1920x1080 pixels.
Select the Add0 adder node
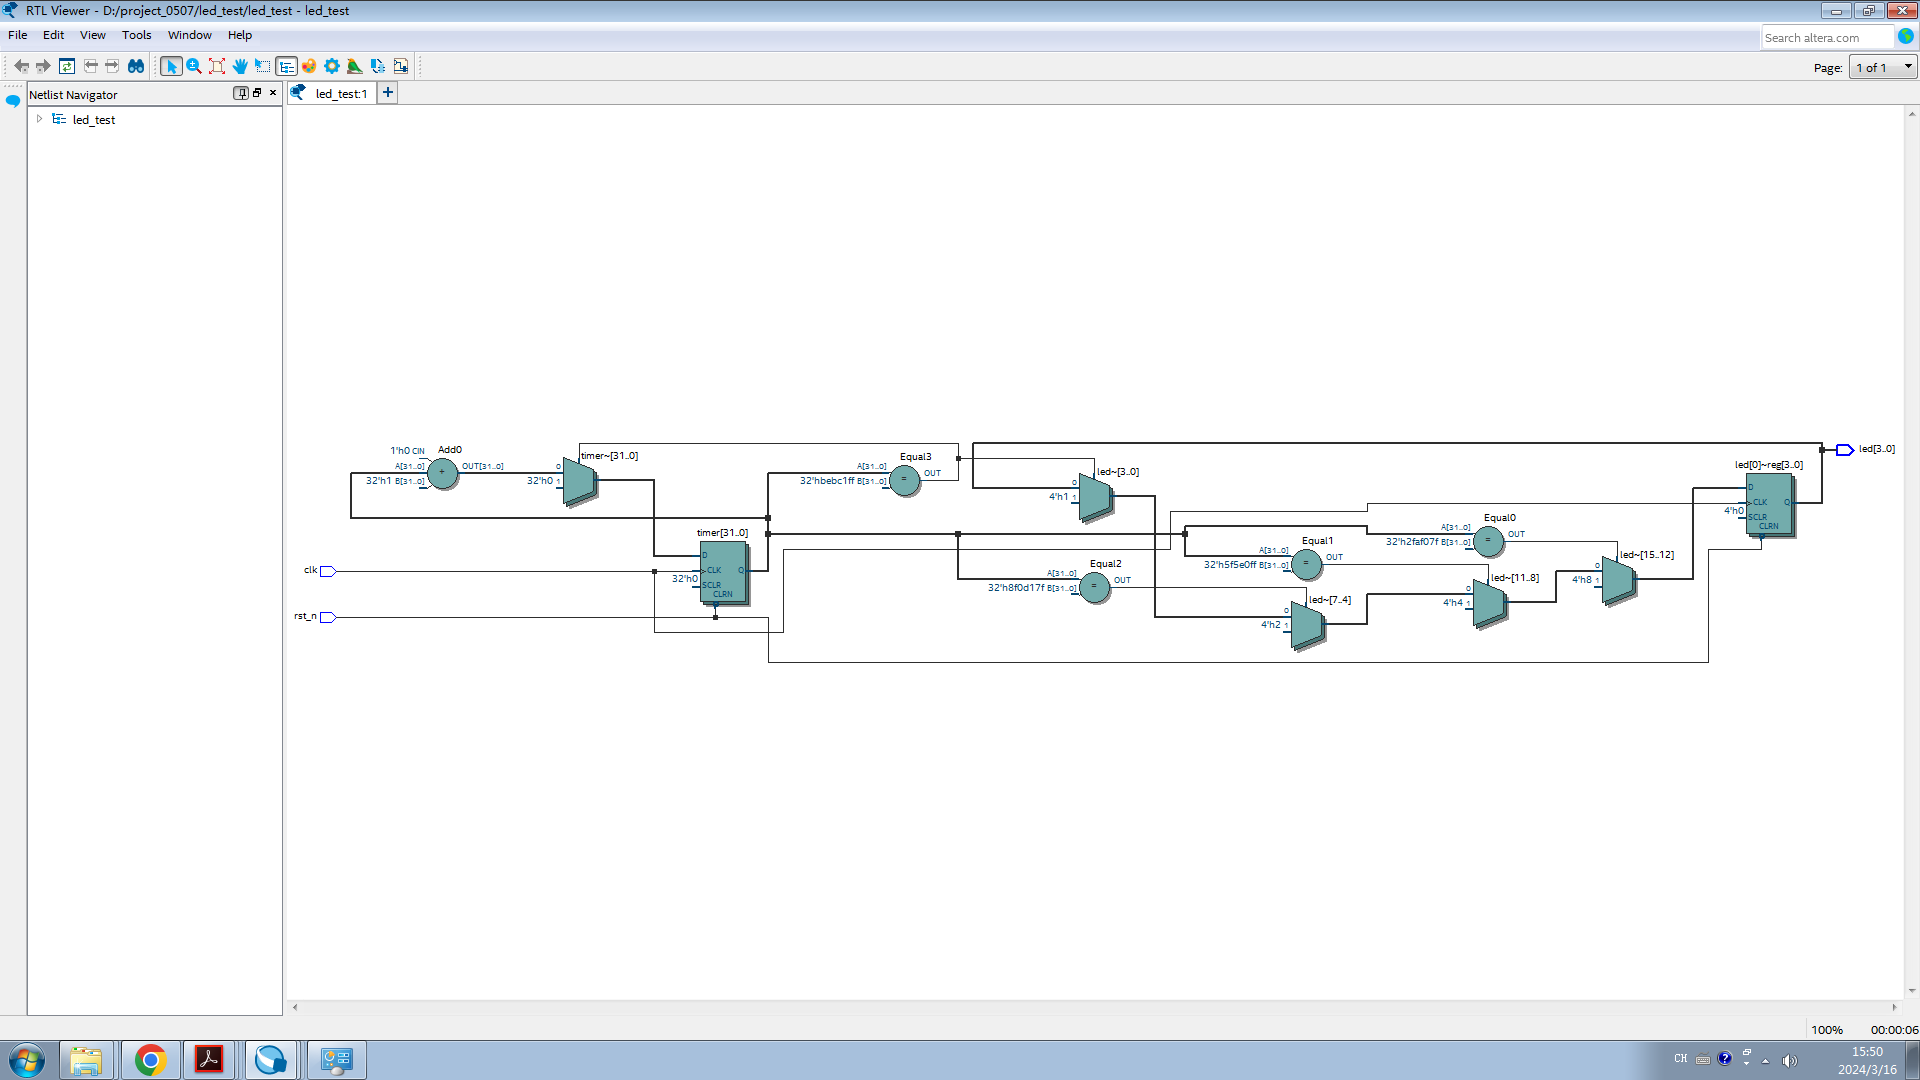(442, 473)
